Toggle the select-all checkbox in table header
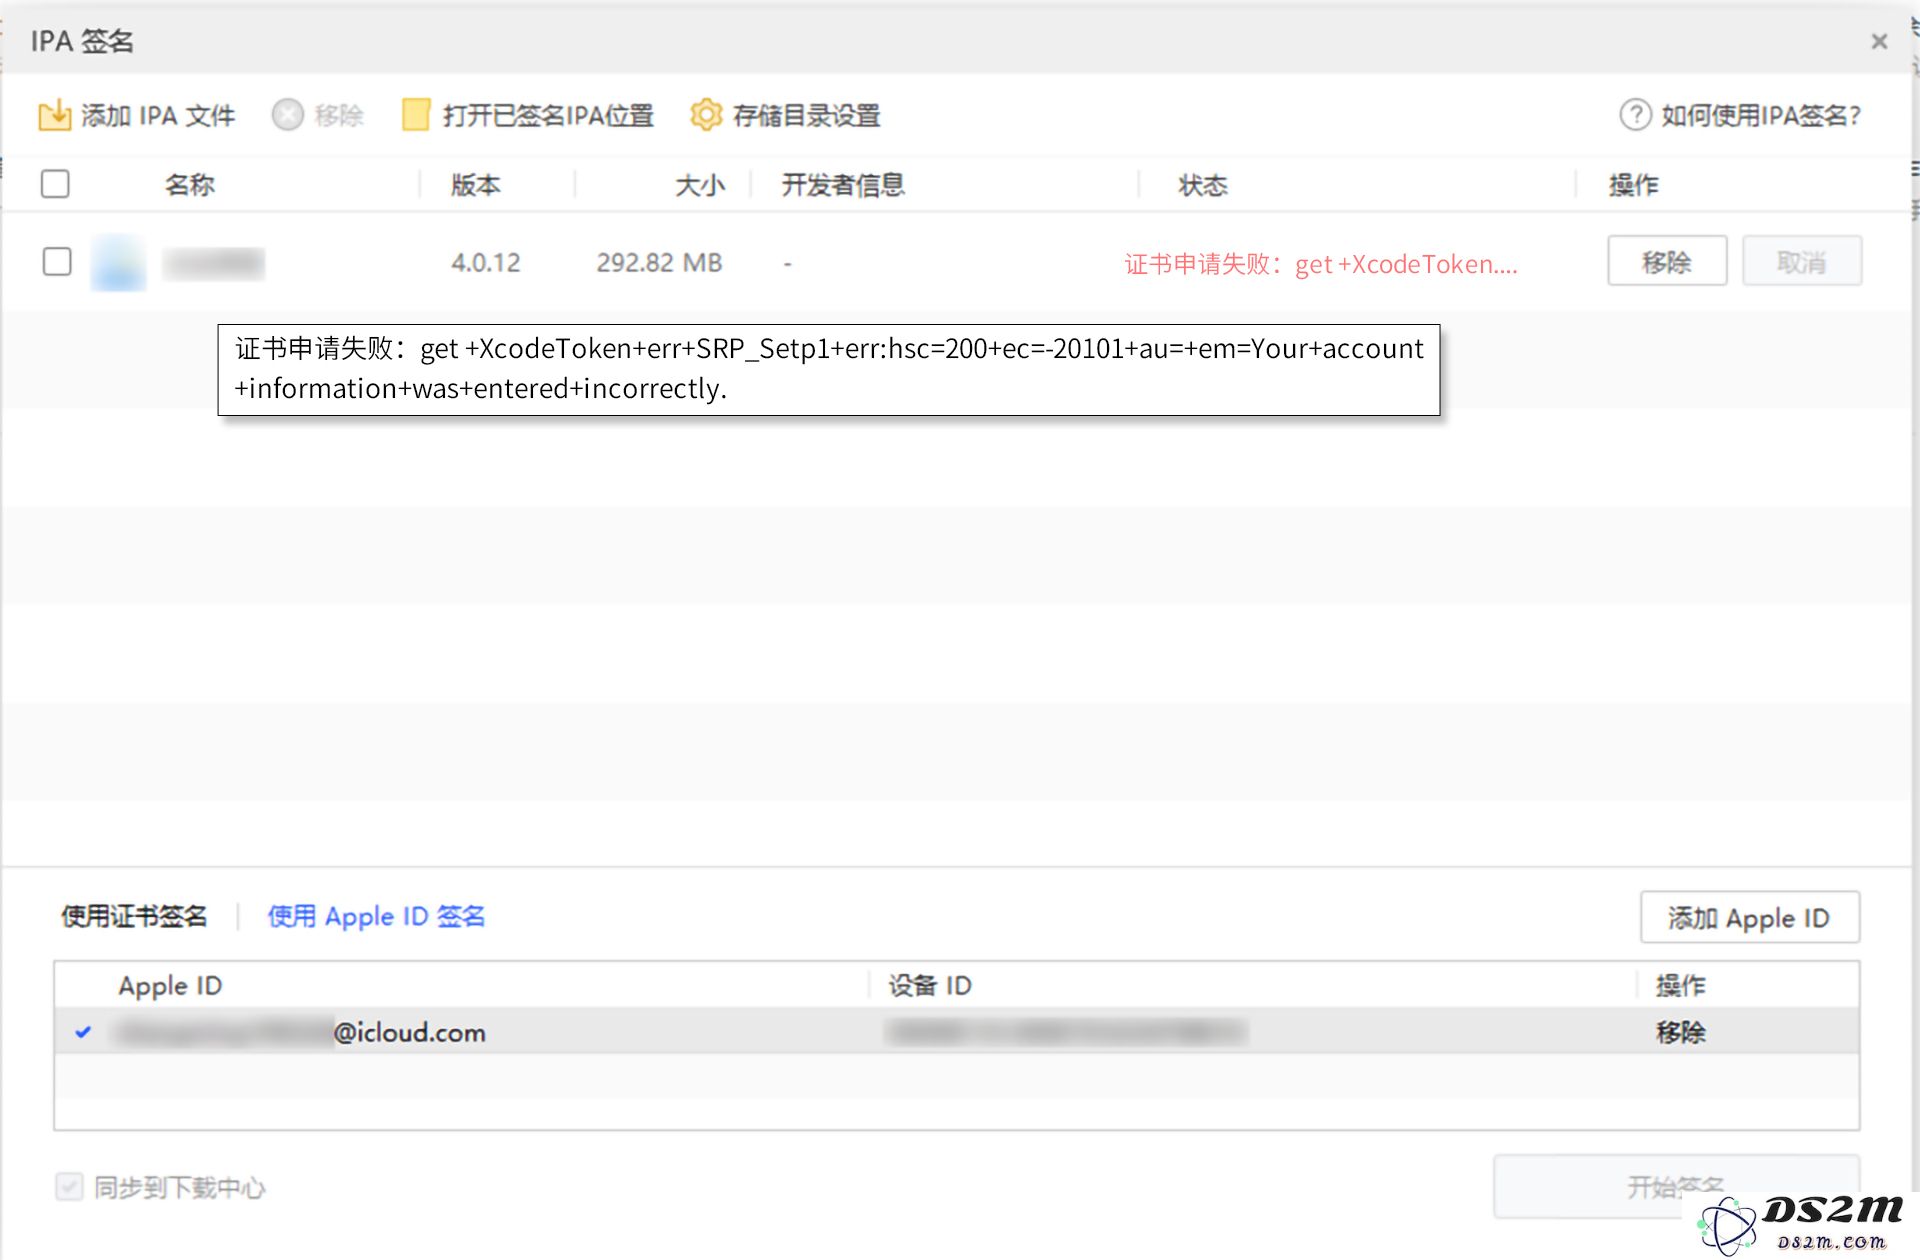Screen dimensions: 1920x1260 pyautogui.click(x=55, y=184)
